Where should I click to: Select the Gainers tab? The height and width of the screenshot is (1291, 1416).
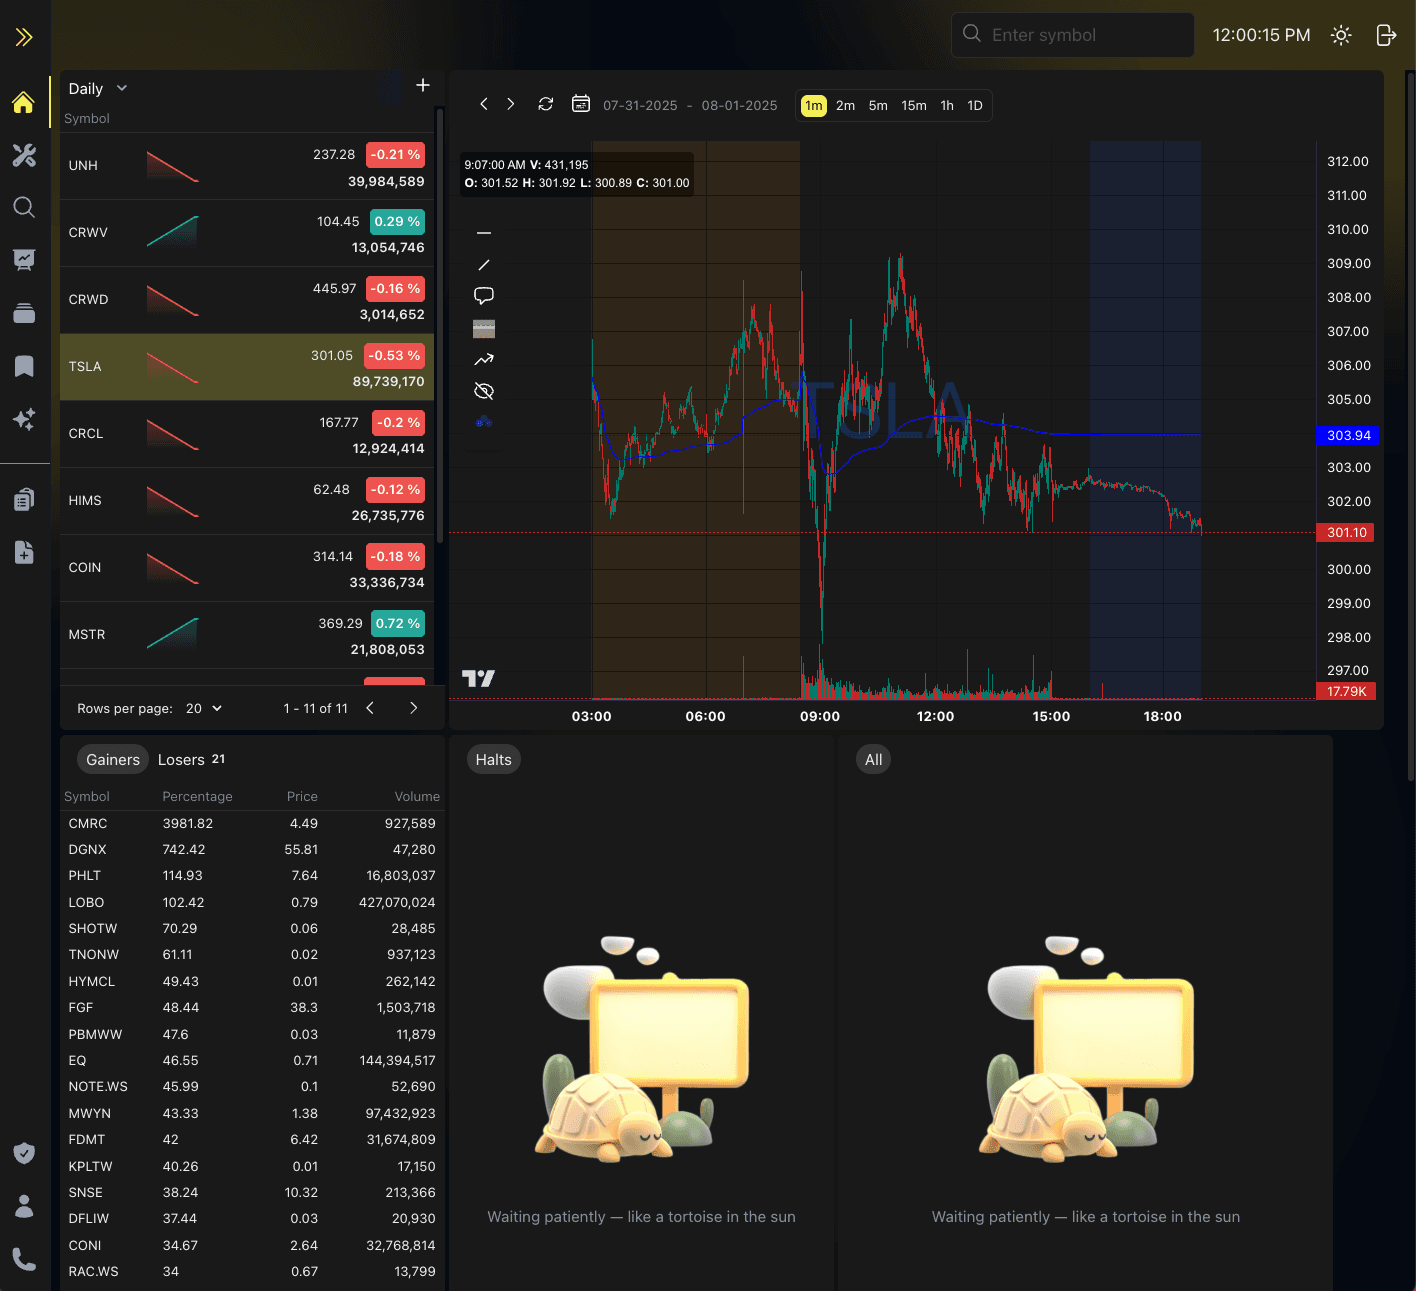pyautogui.click(x=113, y=760)
